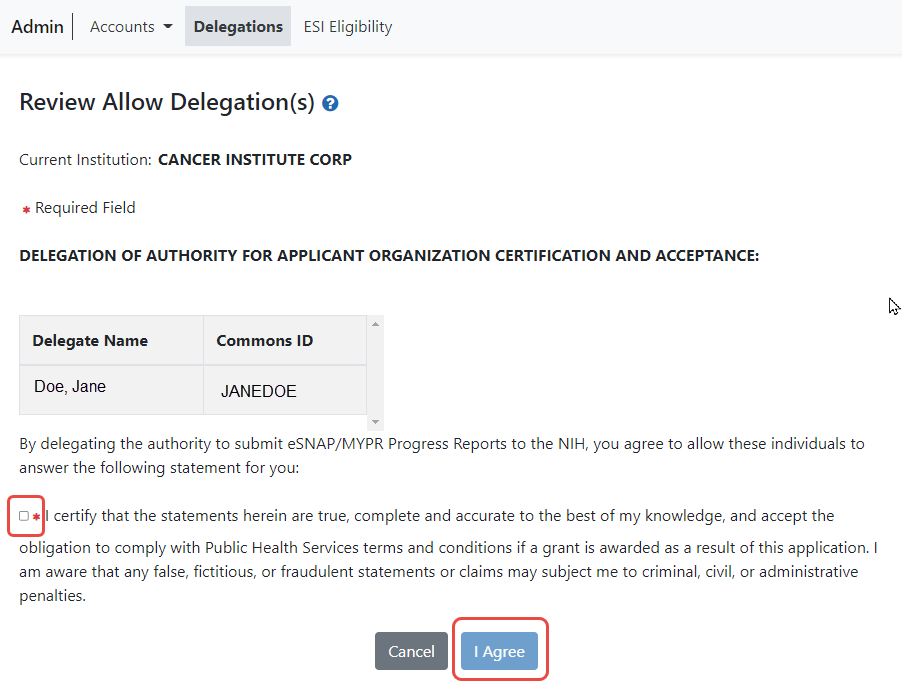This screenshot has width=902, height=684.
Task: Click the Review Allow Delegation(s) heading
Action: [167, 102]
